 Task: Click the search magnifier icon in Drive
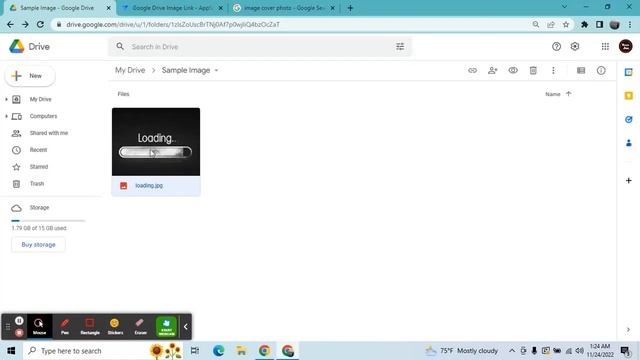(120, 46)
